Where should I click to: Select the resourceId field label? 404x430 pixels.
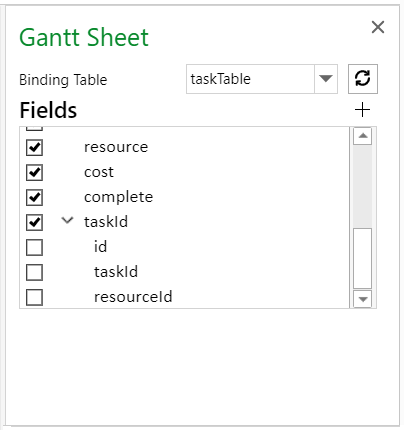click(x=133, y=297)
